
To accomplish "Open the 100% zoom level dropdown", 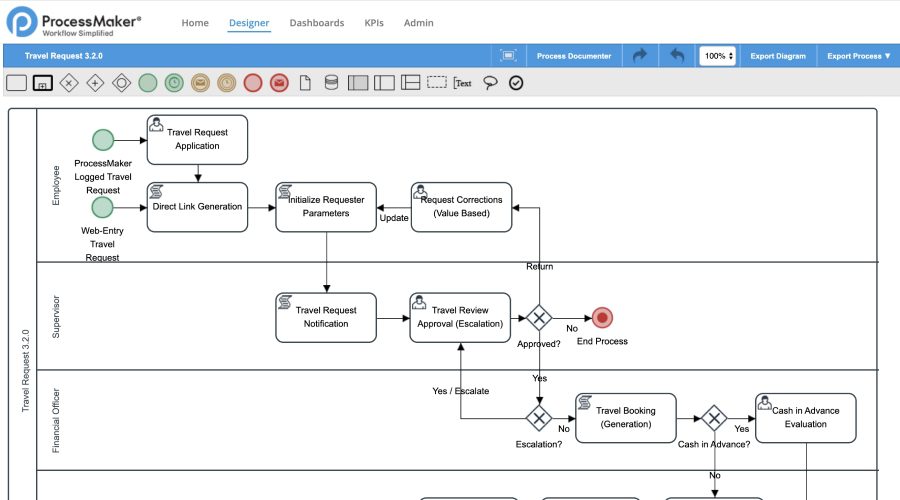I will (x=717, y=56).
